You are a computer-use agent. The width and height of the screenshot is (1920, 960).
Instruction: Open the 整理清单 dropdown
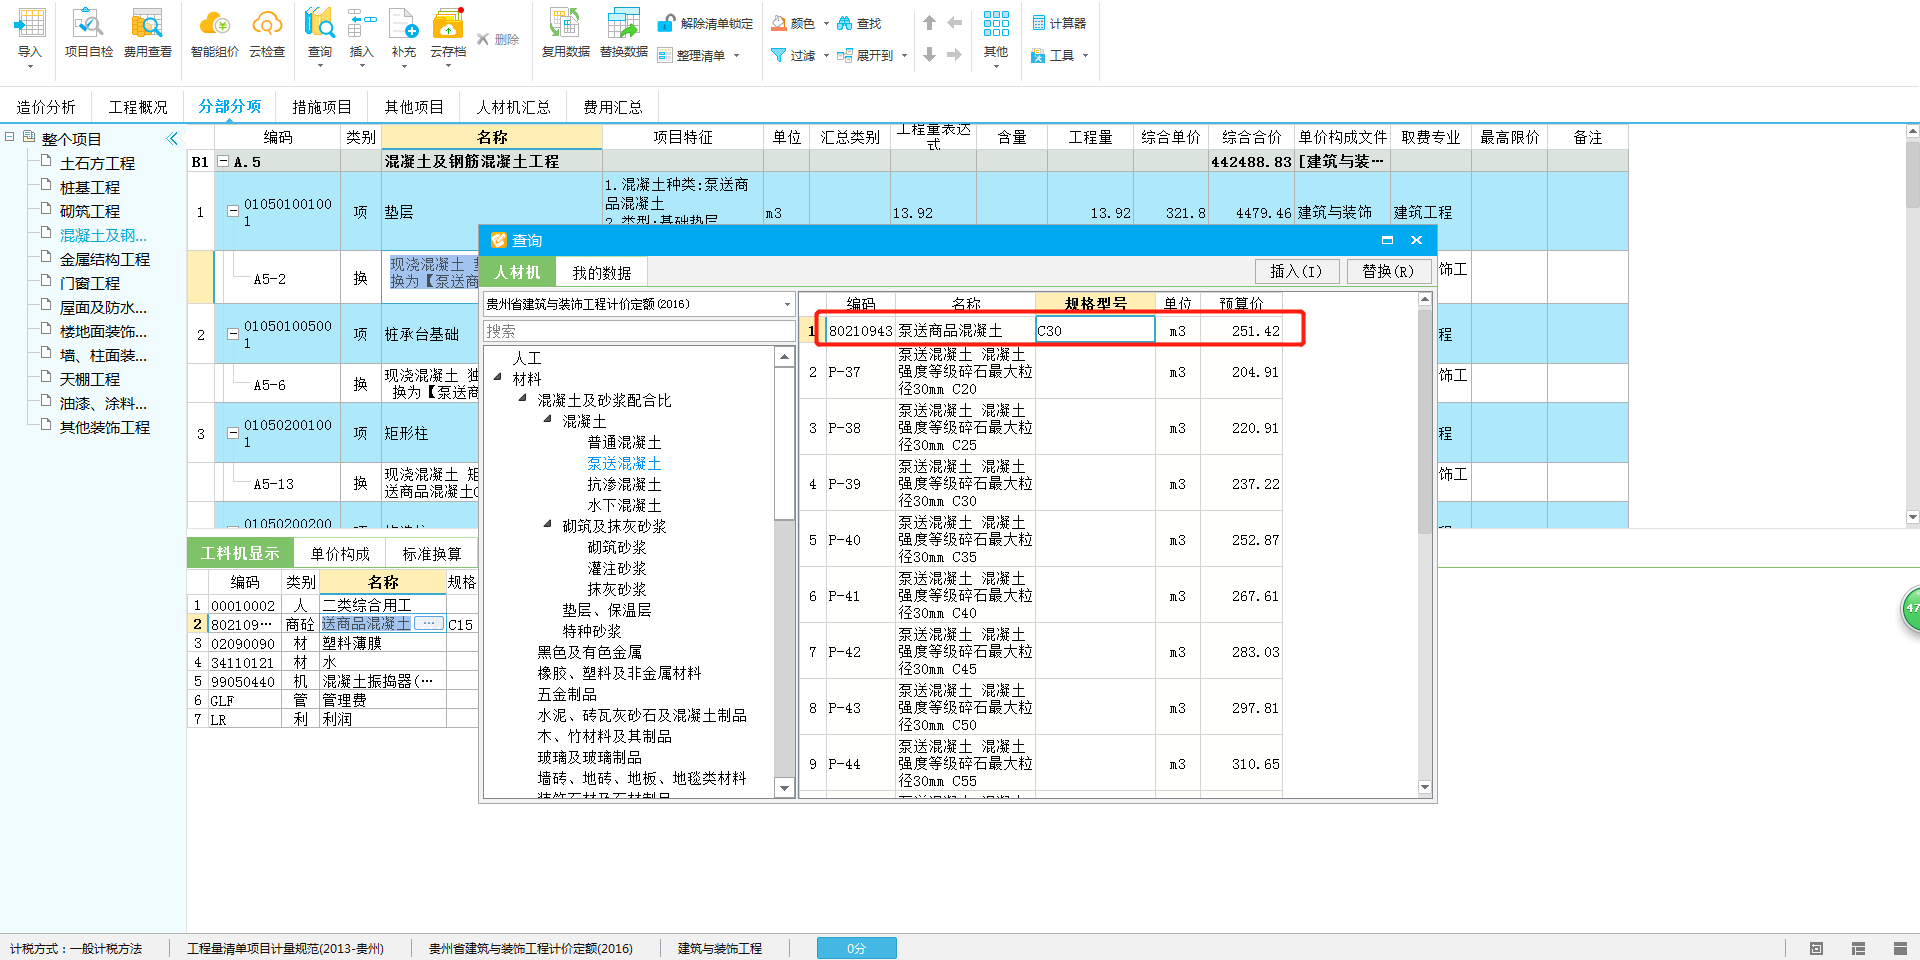736,55
